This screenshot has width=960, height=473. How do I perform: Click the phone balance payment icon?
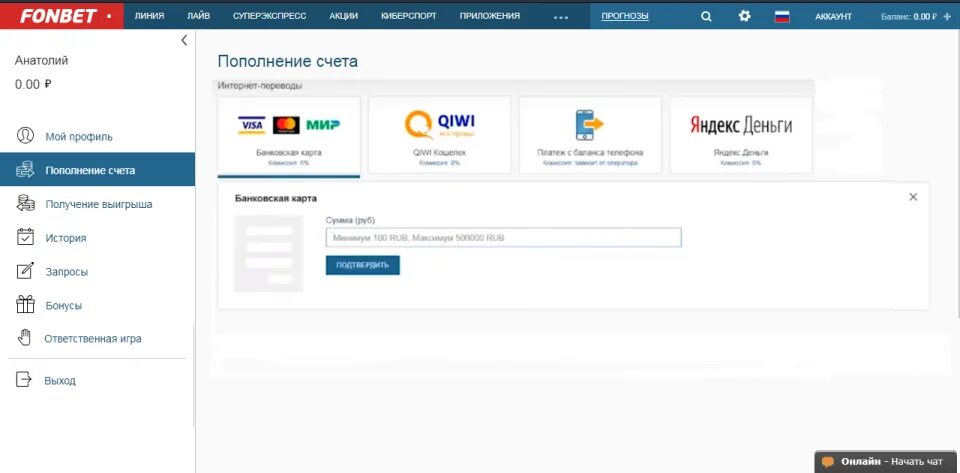(590, 124)
